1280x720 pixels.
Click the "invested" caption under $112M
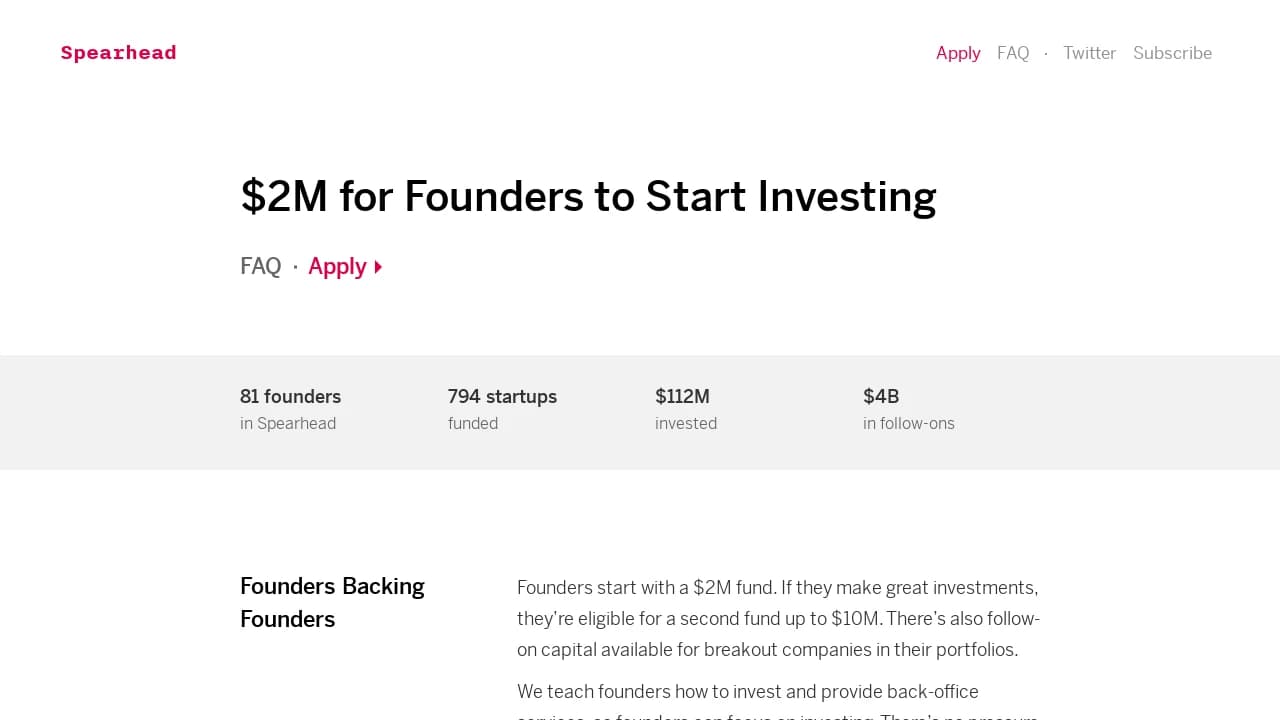(x=686, y=423)
